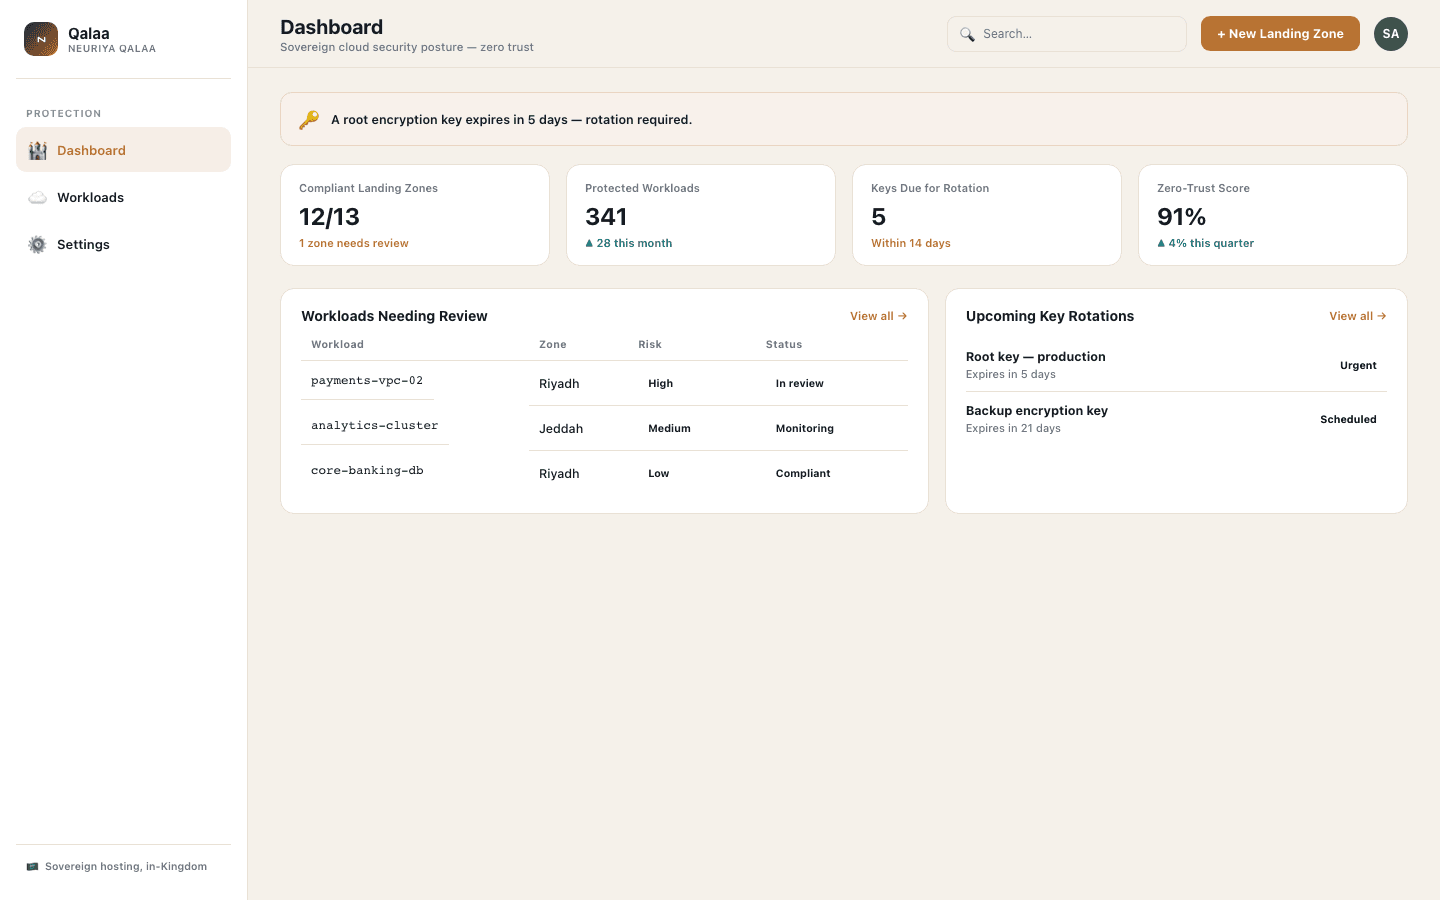This screenshot has height=900, width=1440.
Task: Open Settings from the sidebar
Action: point(123,244)
